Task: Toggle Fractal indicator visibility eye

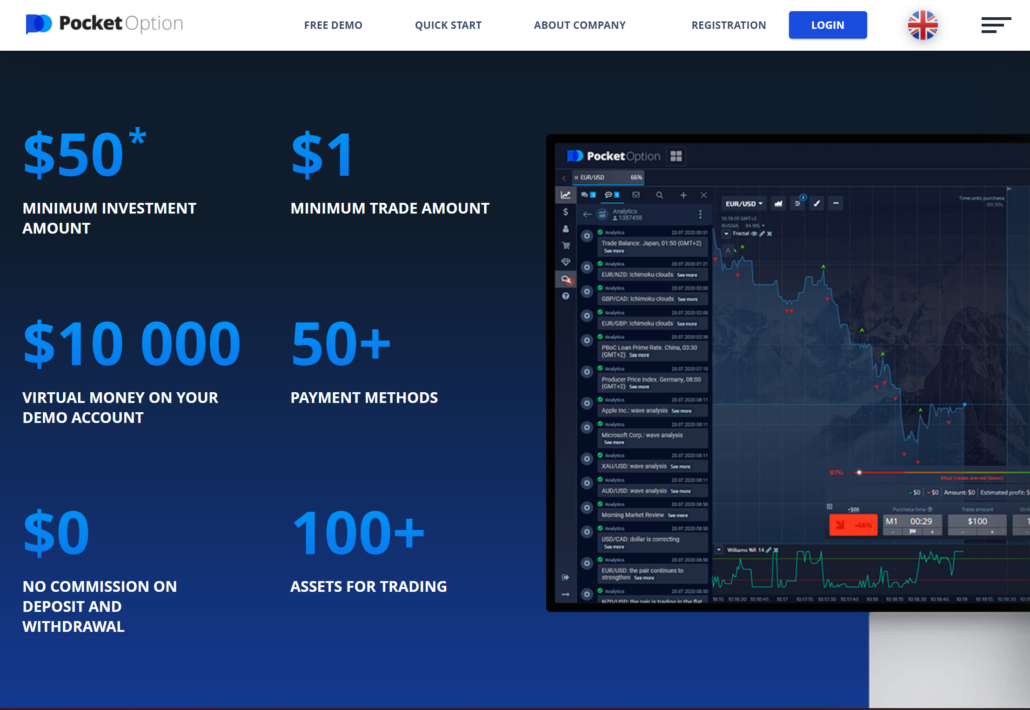Action: tap(754, 234)
